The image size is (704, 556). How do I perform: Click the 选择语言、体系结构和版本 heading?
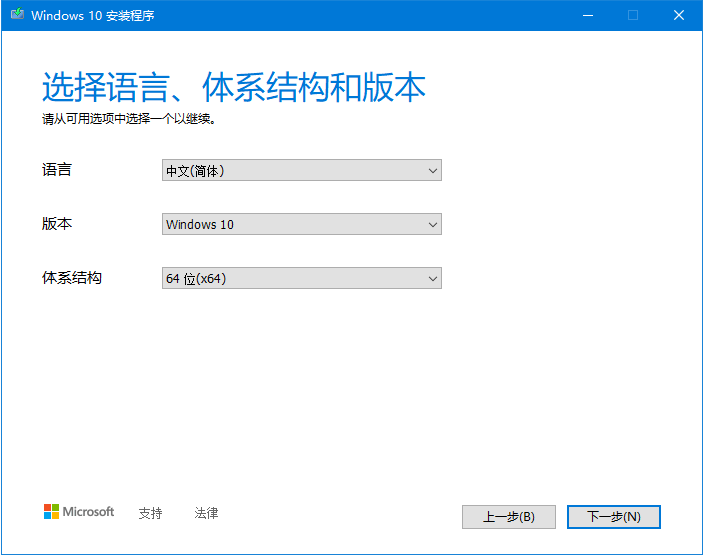(x=234, y=88)
